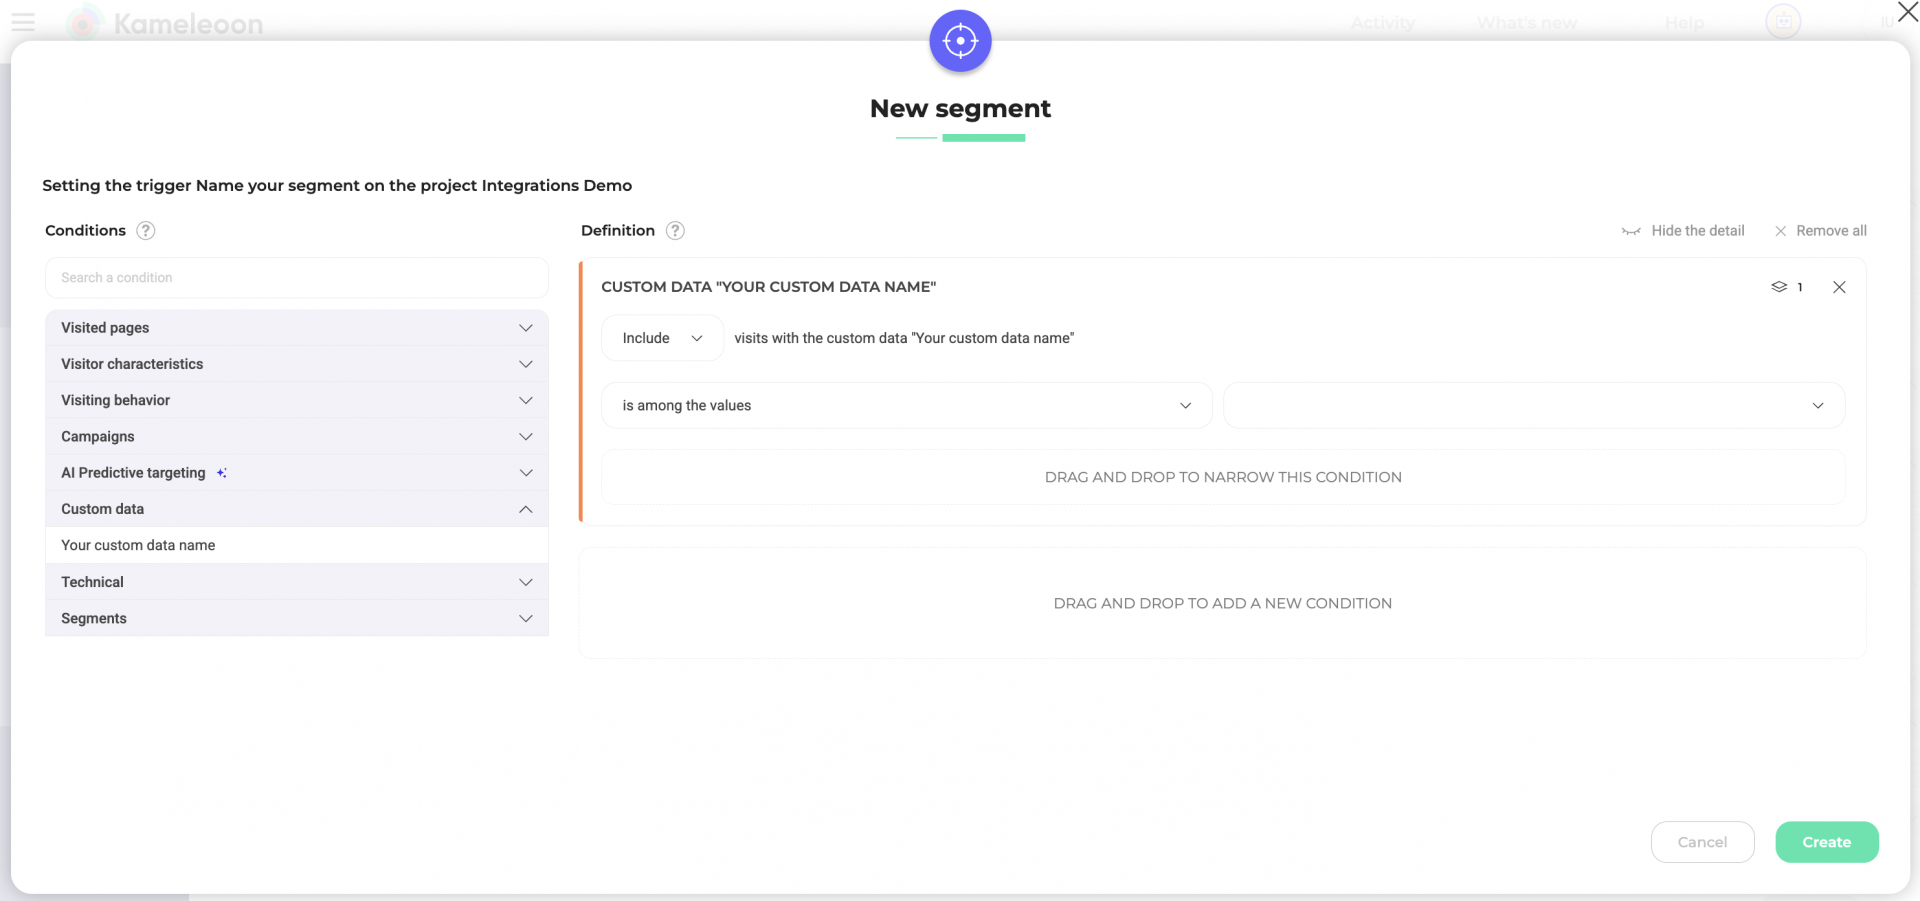The image size is (1920, 901).
Task: Click the Create button
Action: pos(1826,842)
